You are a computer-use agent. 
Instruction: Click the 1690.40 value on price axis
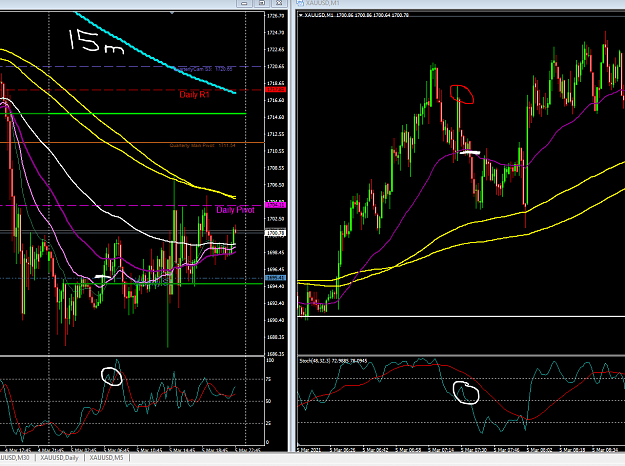pos(276,320)
